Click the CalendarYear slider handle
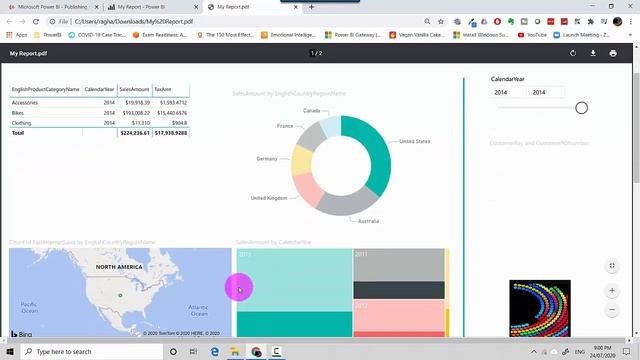640x360 pixels. [x=582, y=108]
